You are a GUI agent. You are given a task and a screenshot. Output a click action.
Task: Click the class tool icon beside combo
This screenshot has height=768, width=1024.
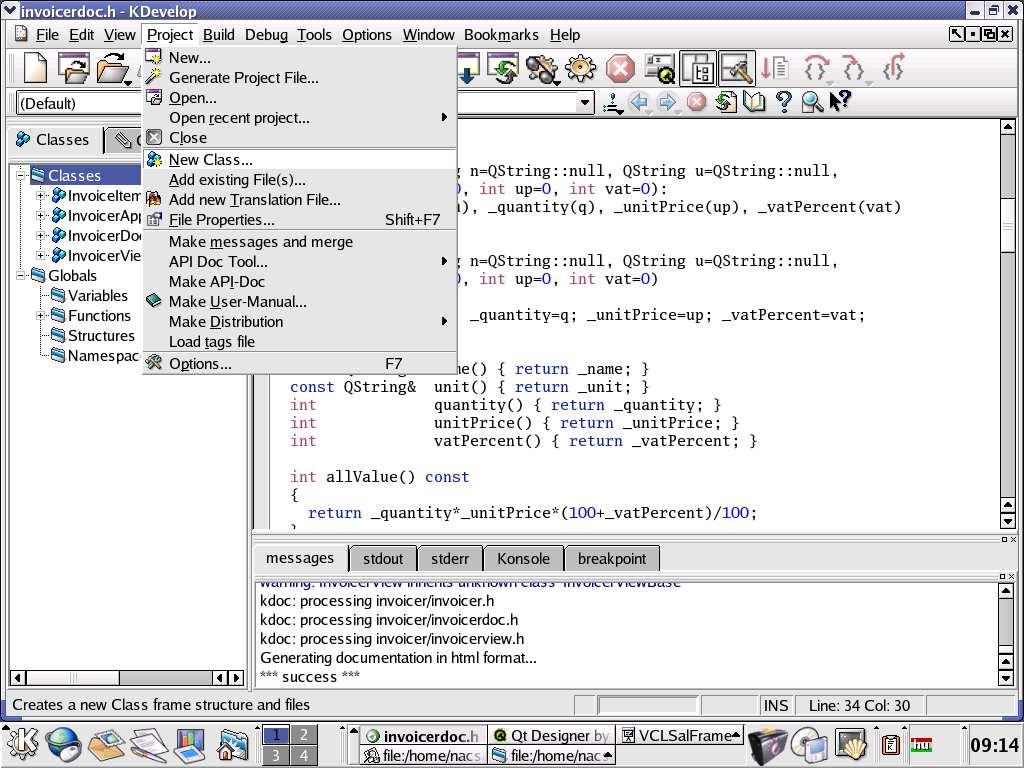pos(613,103)
